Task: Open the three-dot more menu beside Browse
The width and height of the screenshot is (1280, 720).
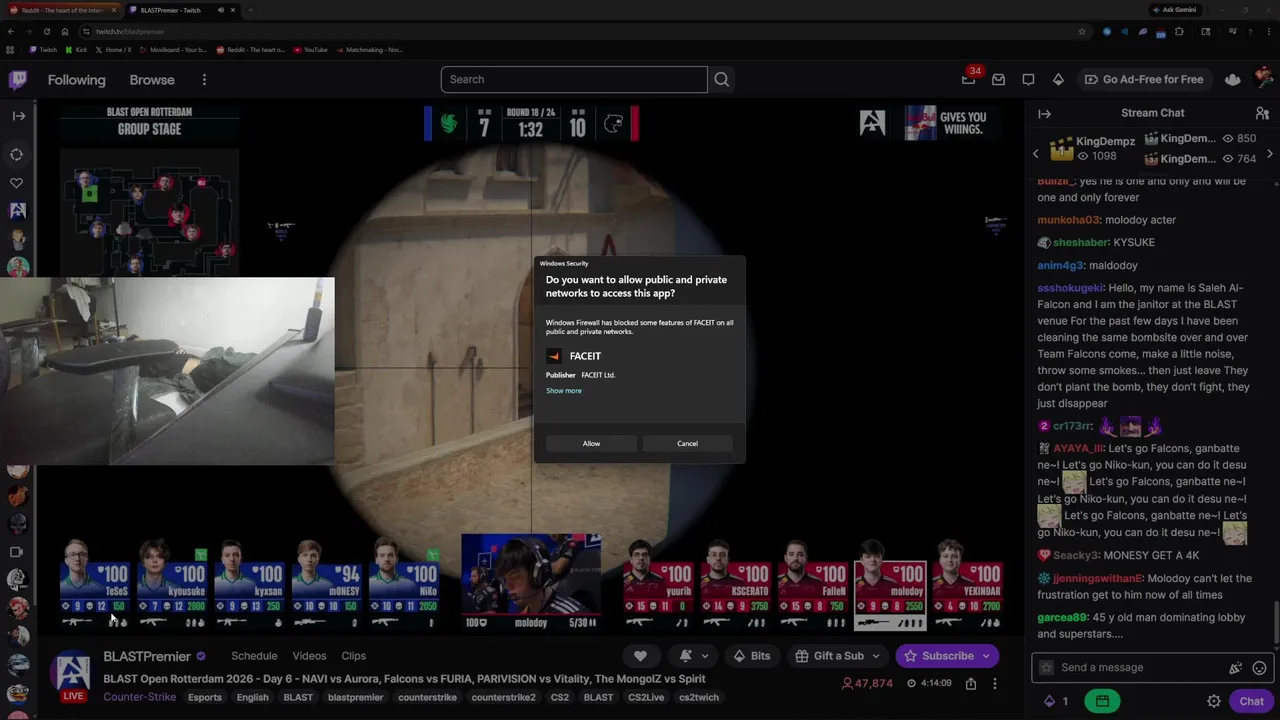Action: [204, 80]
